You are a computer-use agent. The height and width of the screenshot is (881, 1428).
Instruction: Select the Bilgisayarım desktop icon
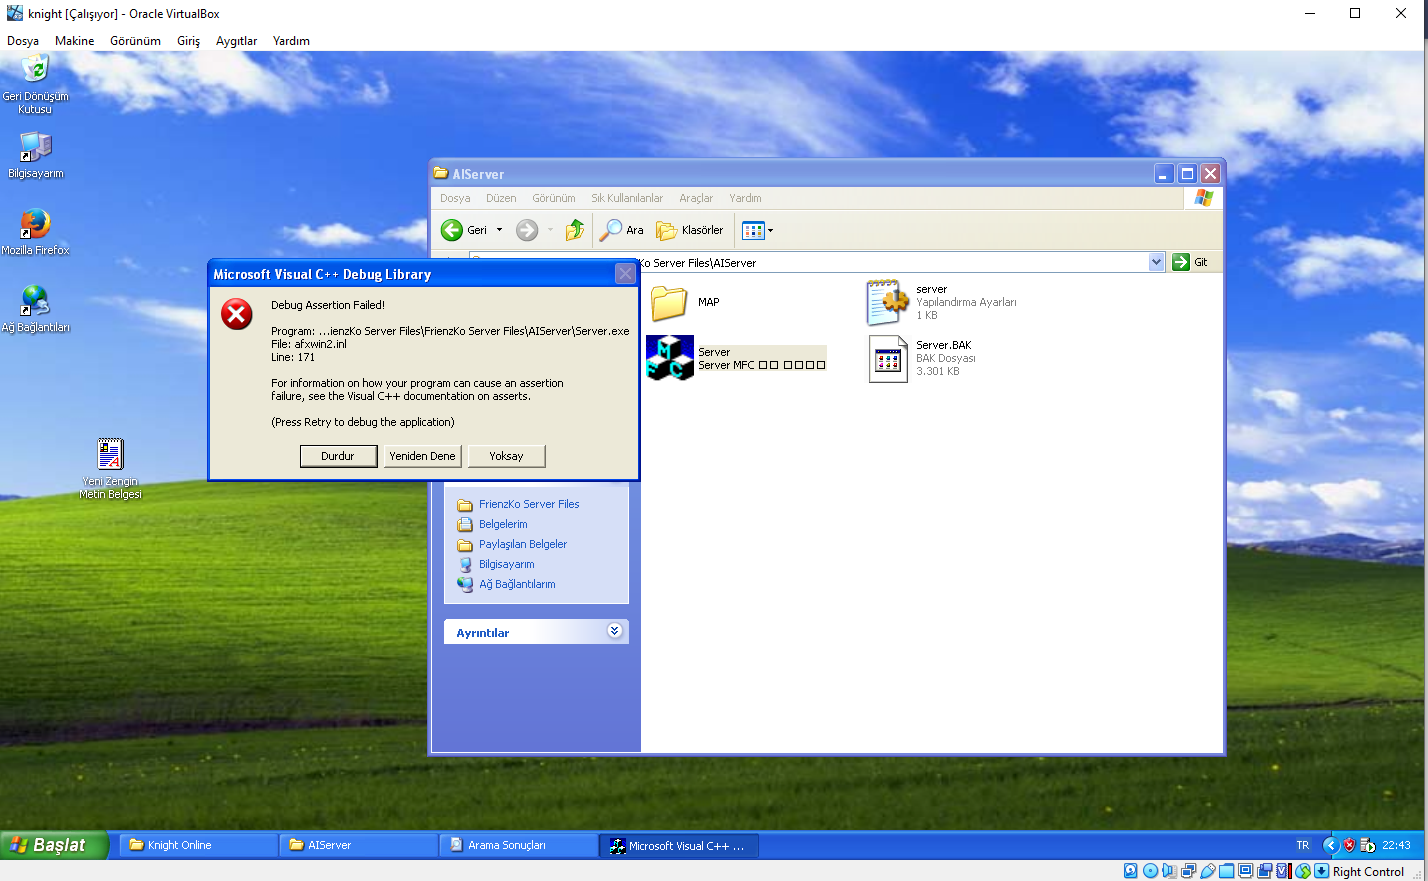click(35, 147)
